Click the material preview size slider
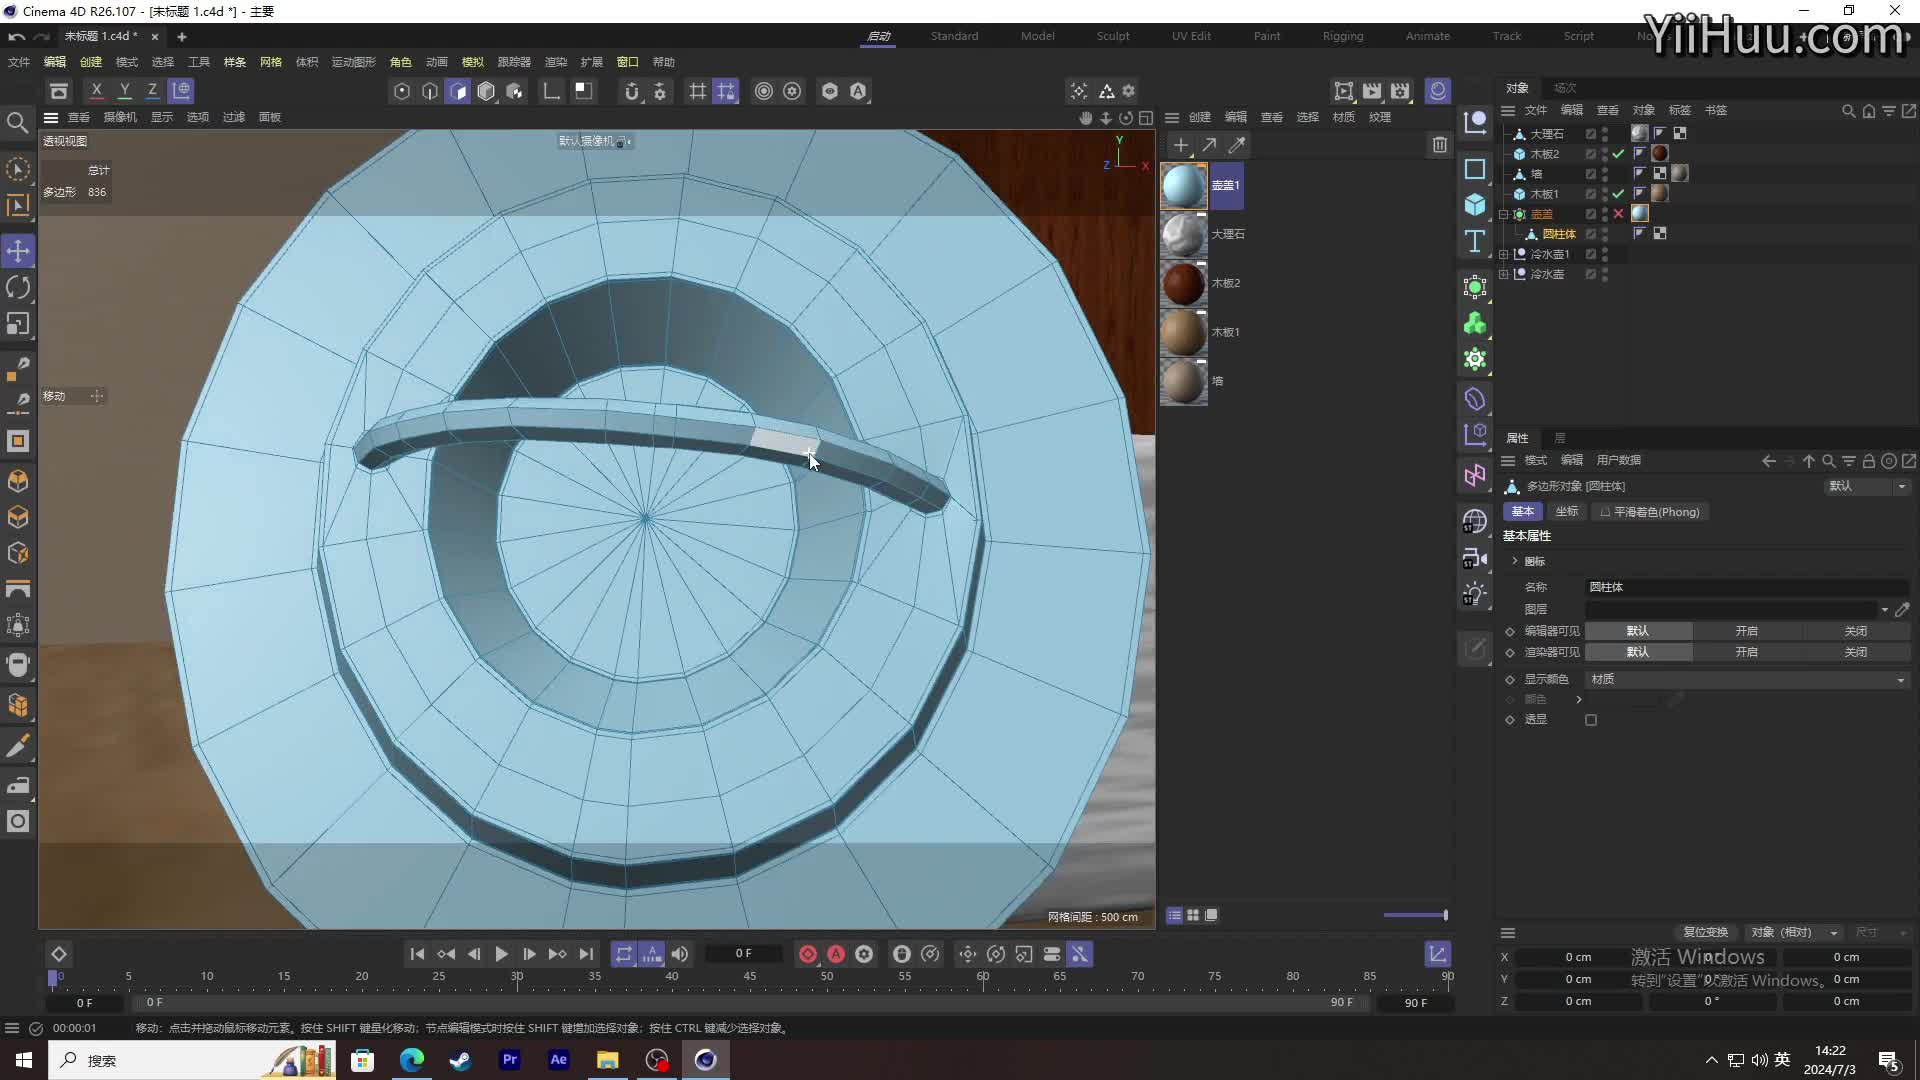The image size is (1920, 1080). [x=1415, y=915]
